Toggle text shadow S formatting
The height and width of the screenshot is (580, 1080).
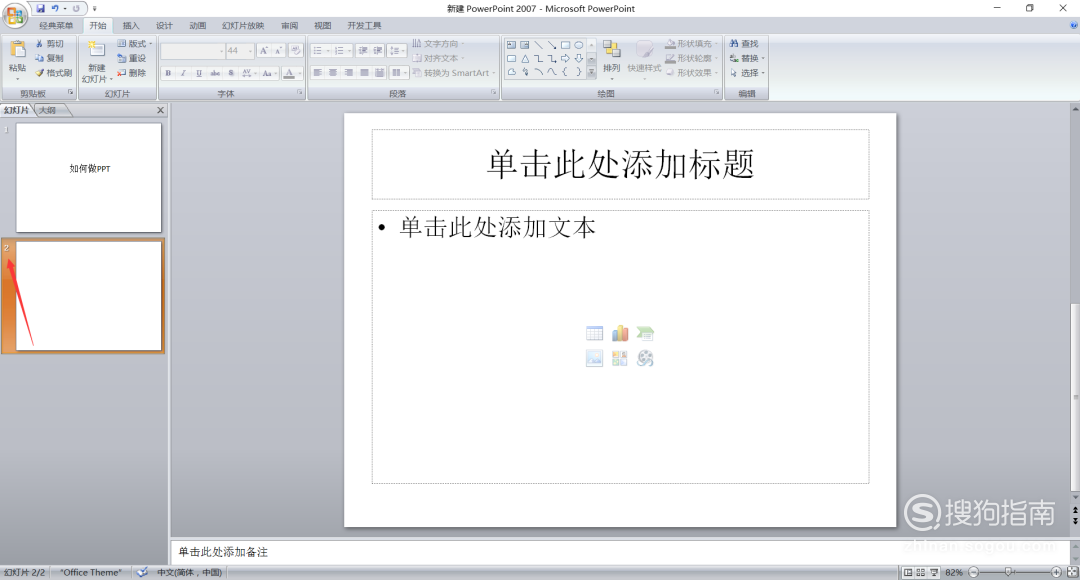pos(231,72)
